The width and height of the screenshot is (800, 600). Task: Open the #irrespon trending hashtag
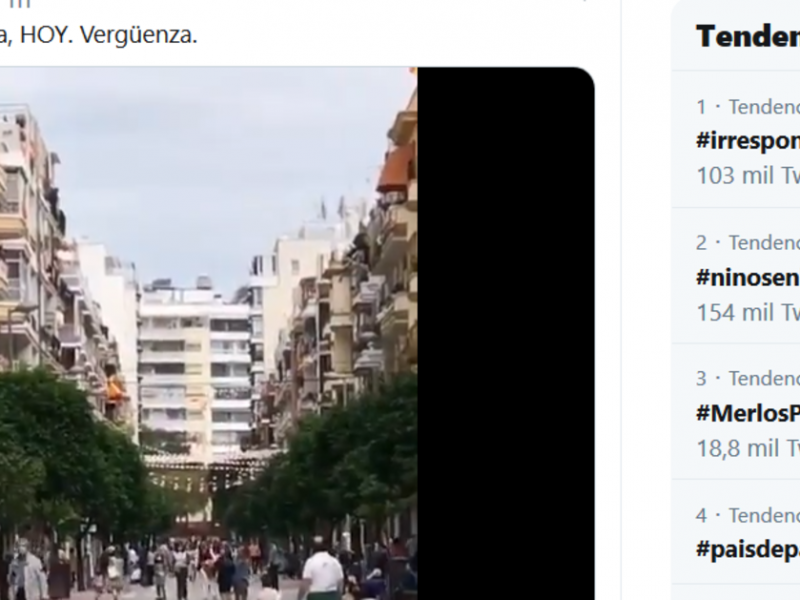click(x=748, y=140)
